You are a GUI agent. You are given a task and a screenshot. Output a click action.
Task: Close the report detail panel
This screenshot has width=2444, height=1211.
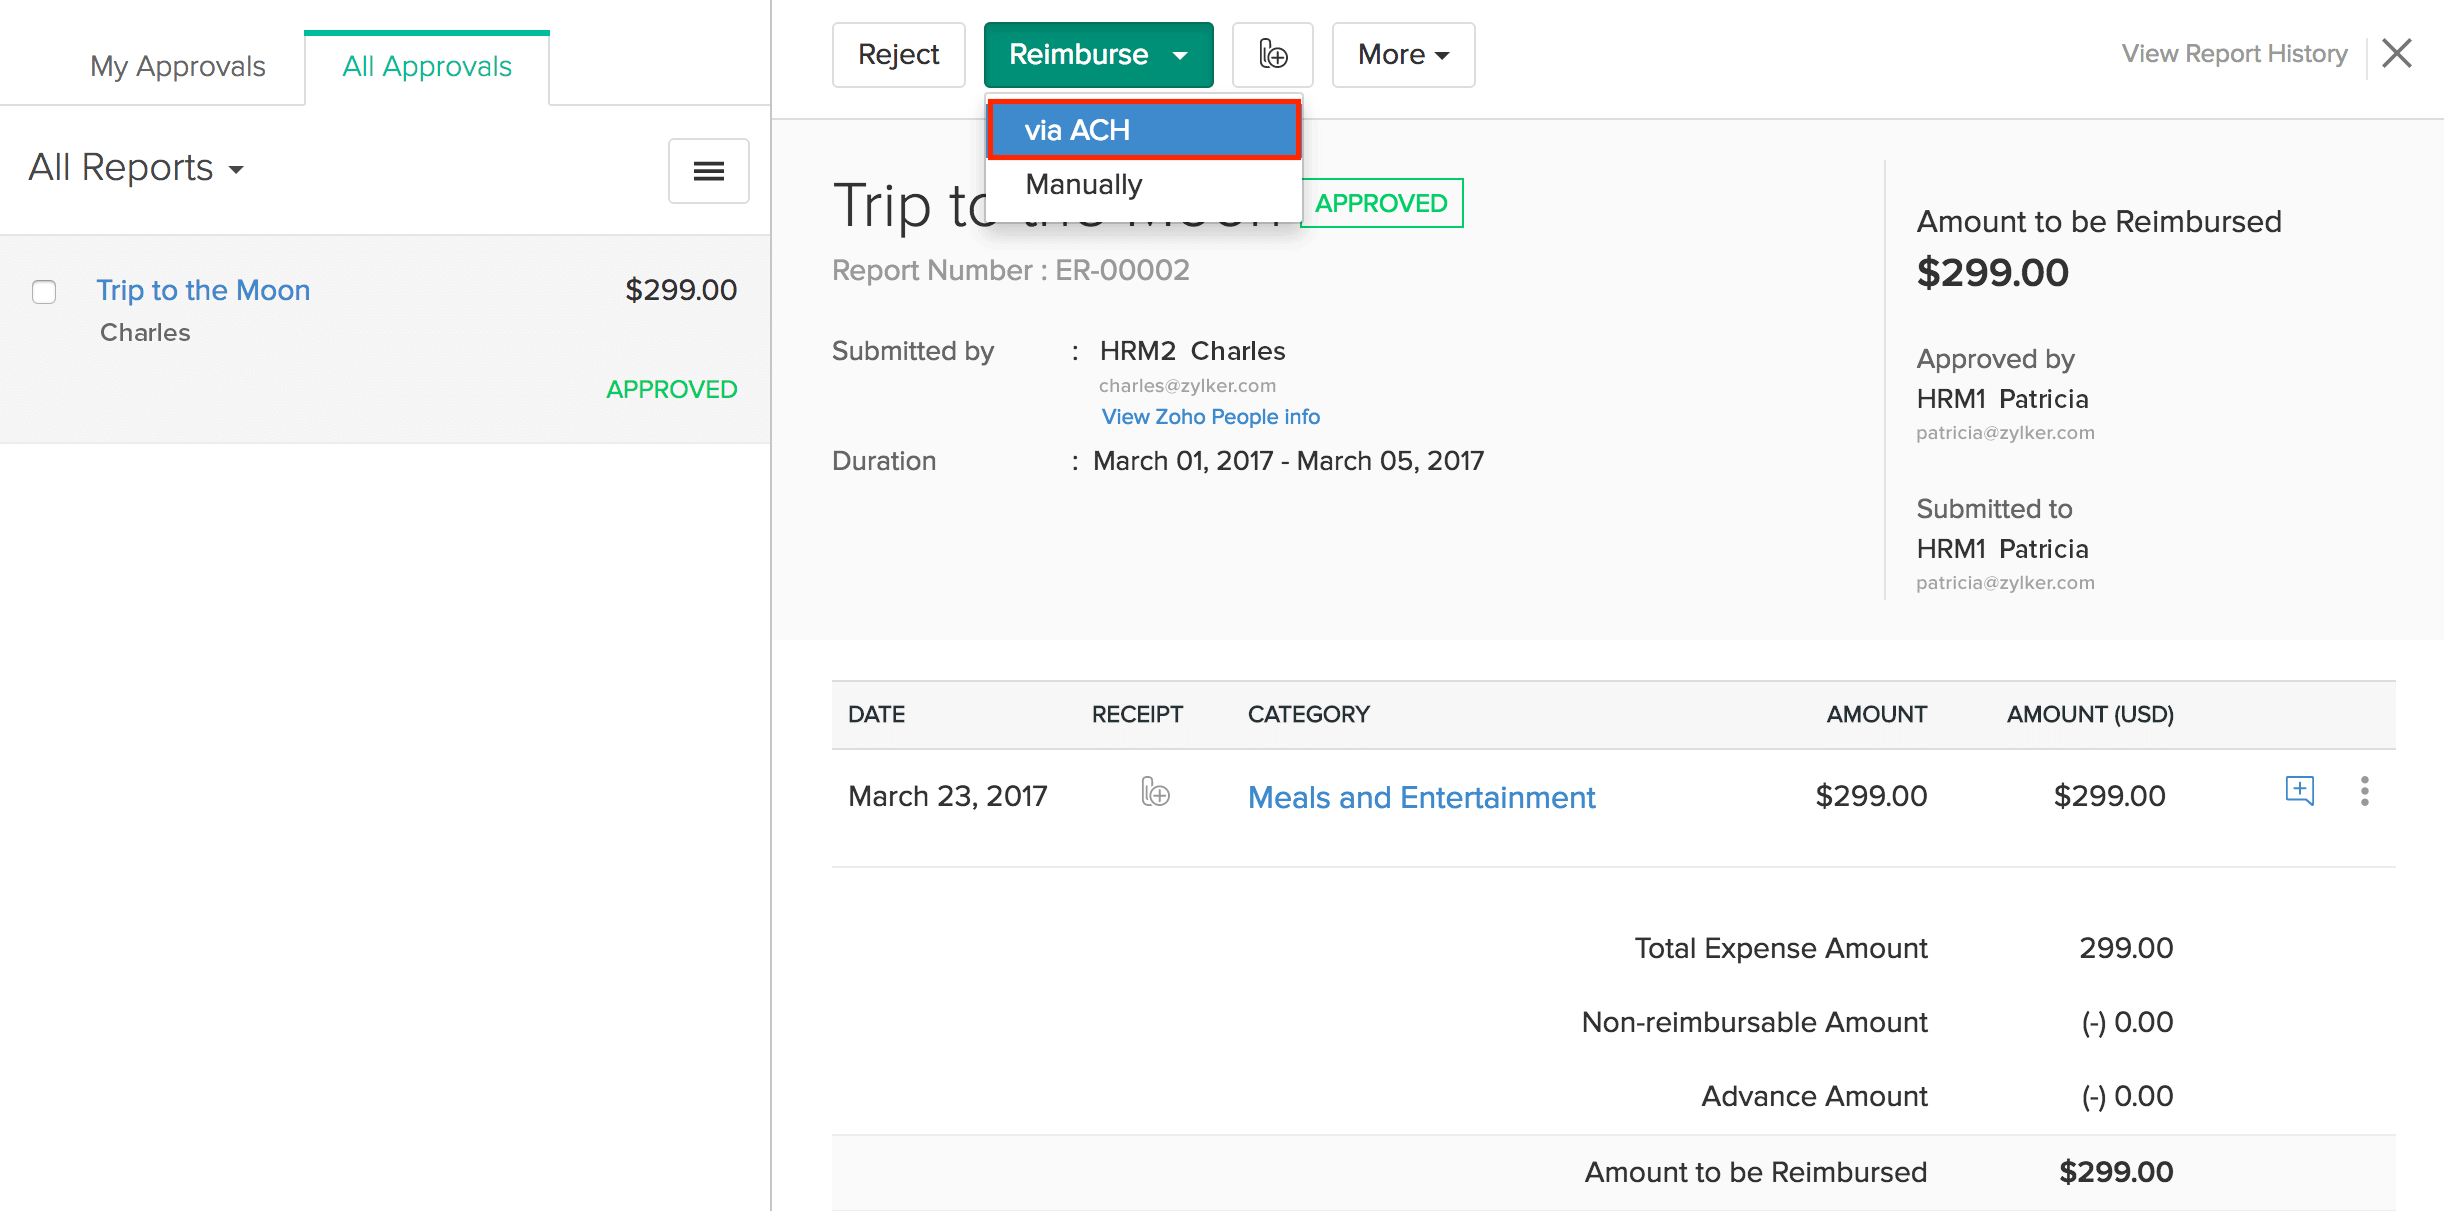click(x=2397, y=53)
